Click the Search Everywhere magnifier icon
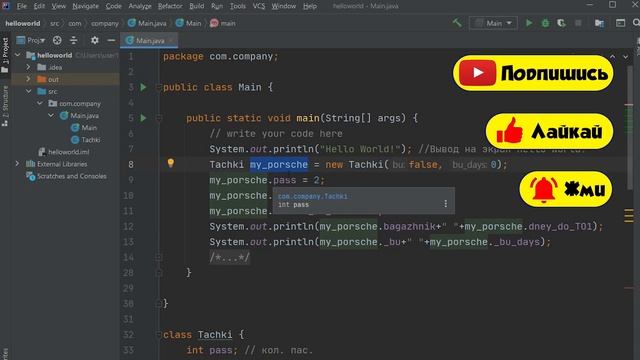The height and width of the screenshot is (360, 640). click(636, 23)
